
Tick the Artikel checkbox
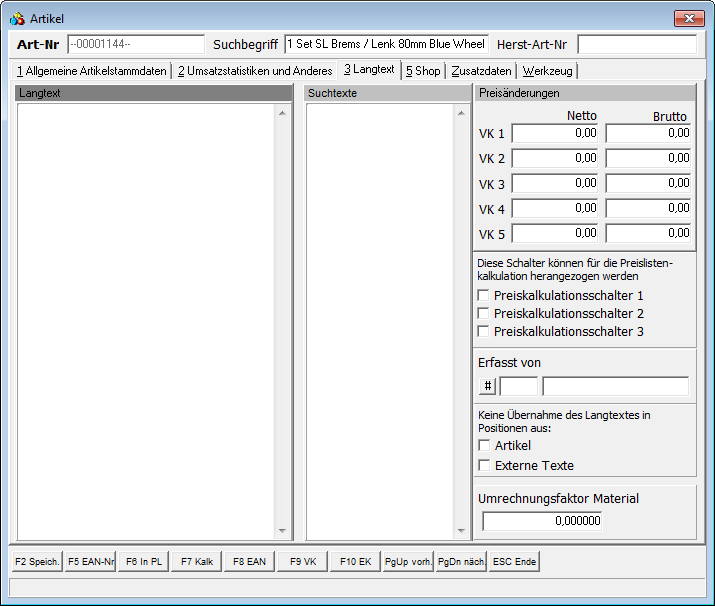[x=484, y=446]
